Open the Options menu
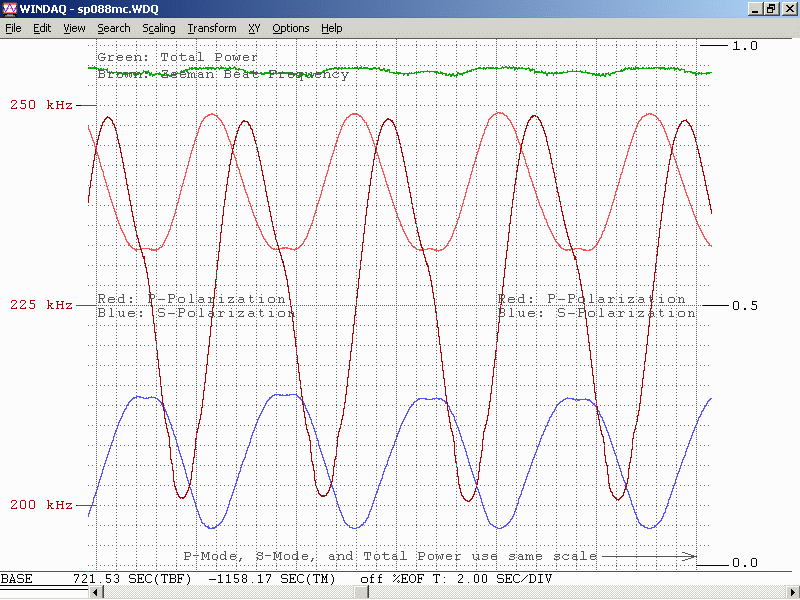Screen dimensions: 800x600 (291, 28)
